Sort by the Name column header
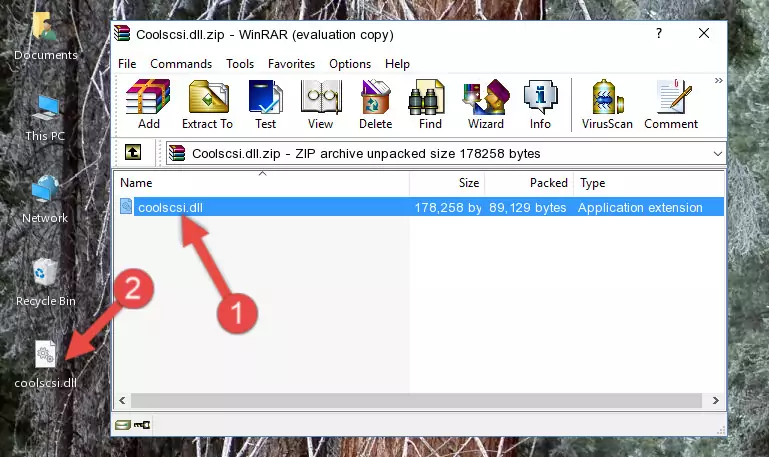The image size is (769, 457). (262, 183)
